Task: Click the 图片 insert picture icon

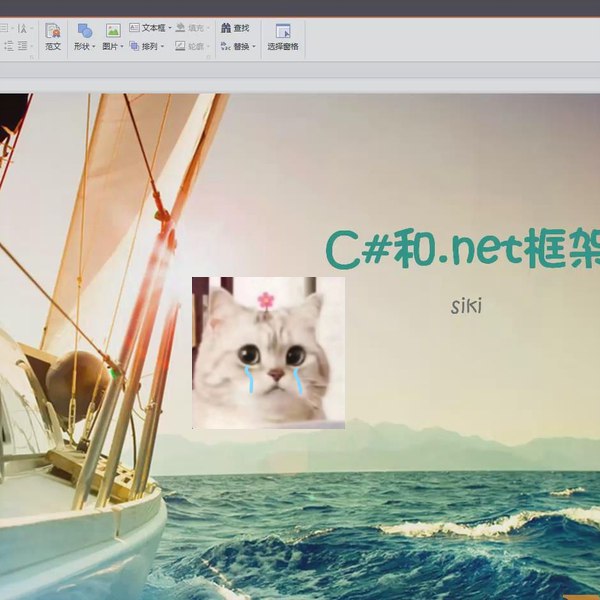Action: 113,31
